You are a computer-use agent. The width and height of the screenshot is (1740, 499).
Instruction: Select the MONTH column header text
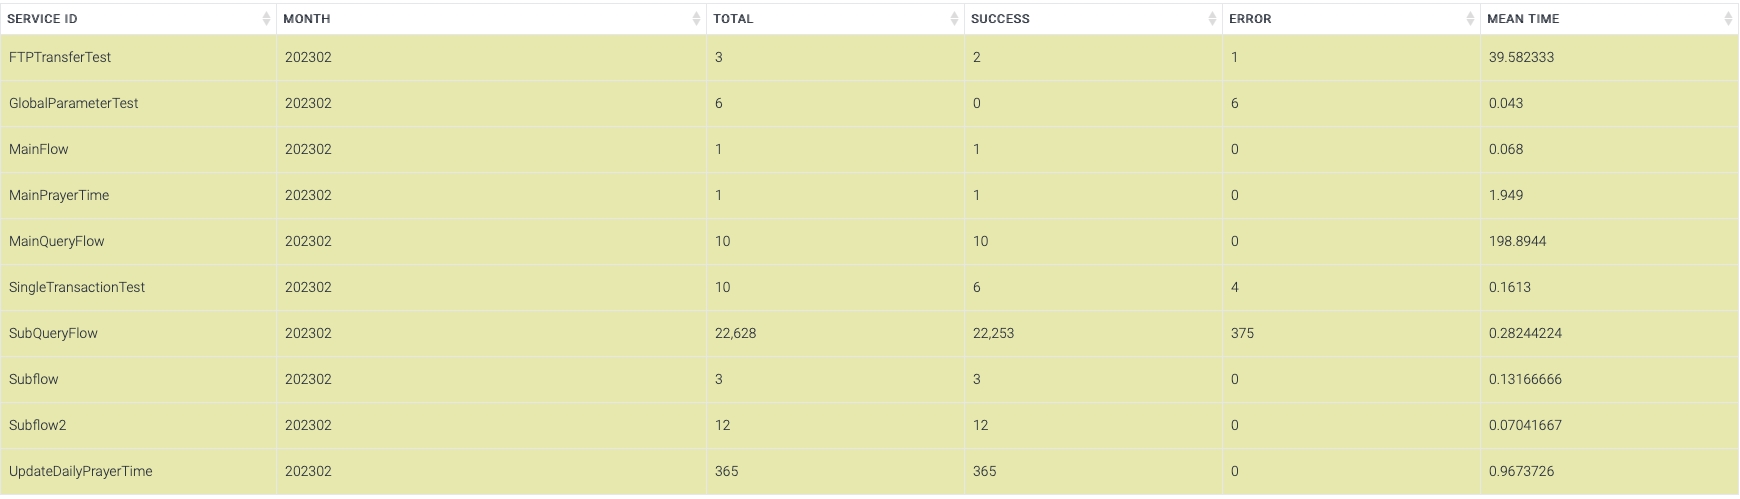pos(307,19)
